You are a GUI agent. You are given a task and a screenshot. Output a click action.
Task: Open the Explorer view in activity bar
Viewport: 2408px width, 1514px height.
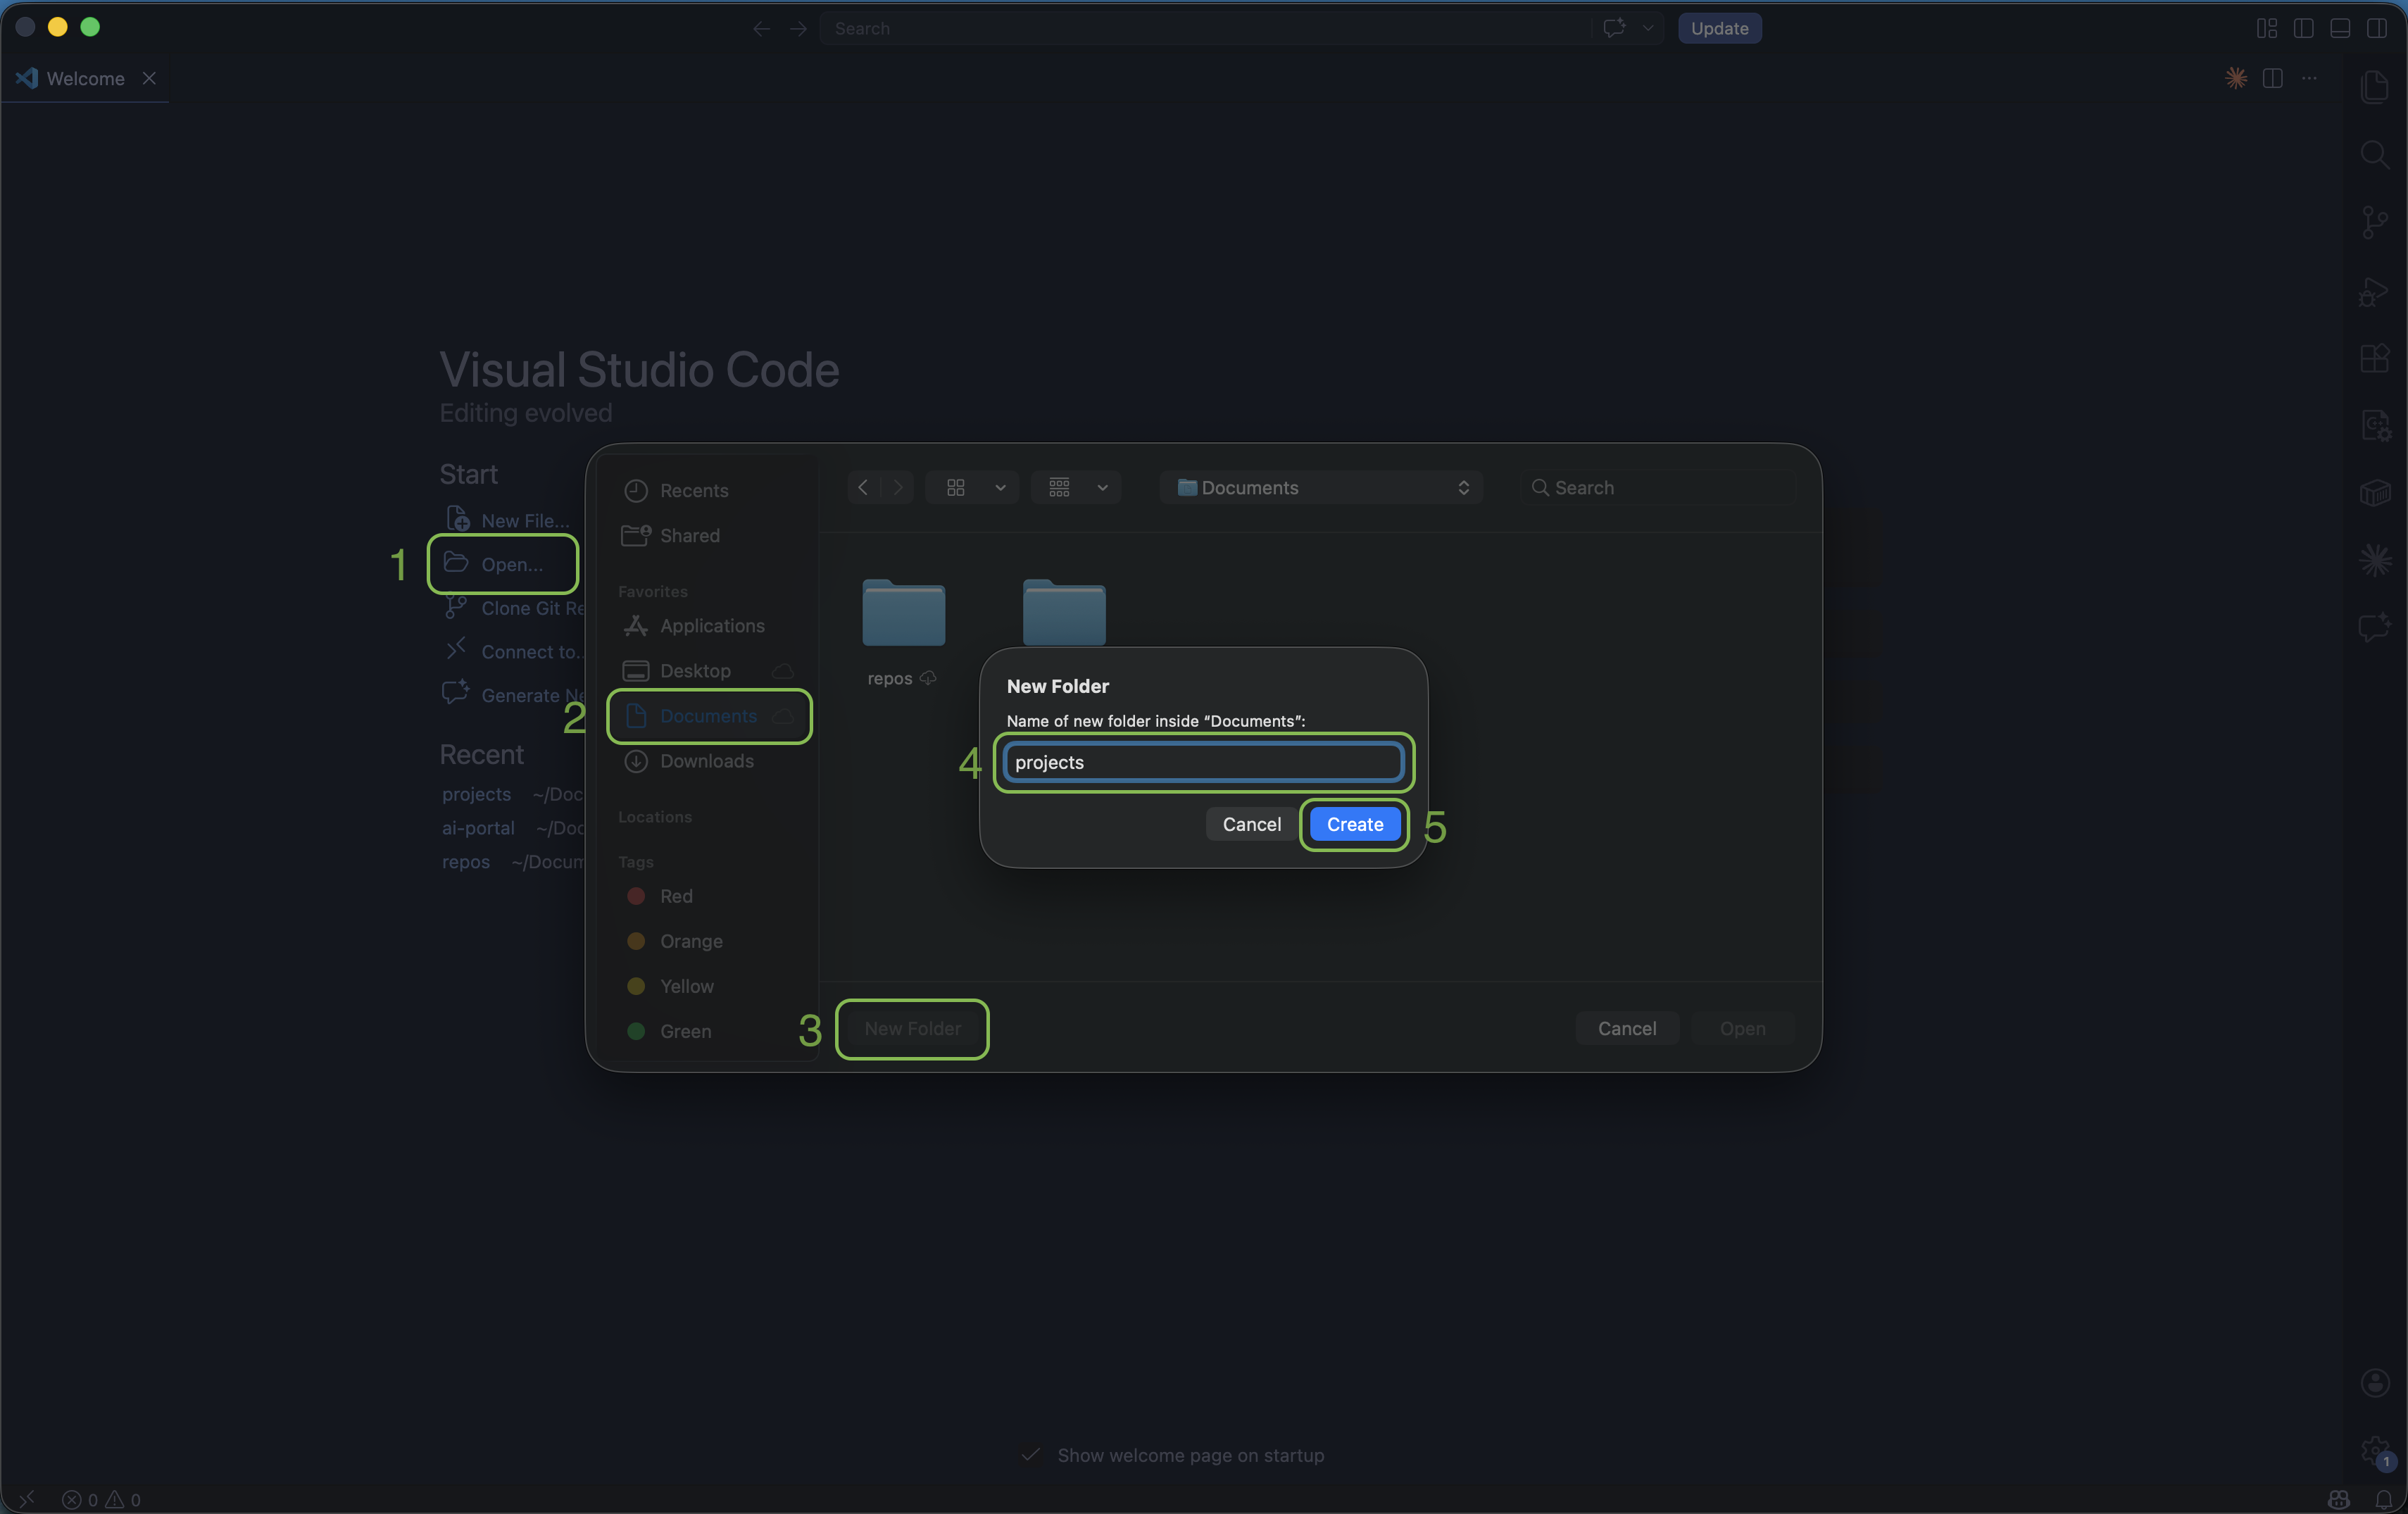(x=2375, y=87)
